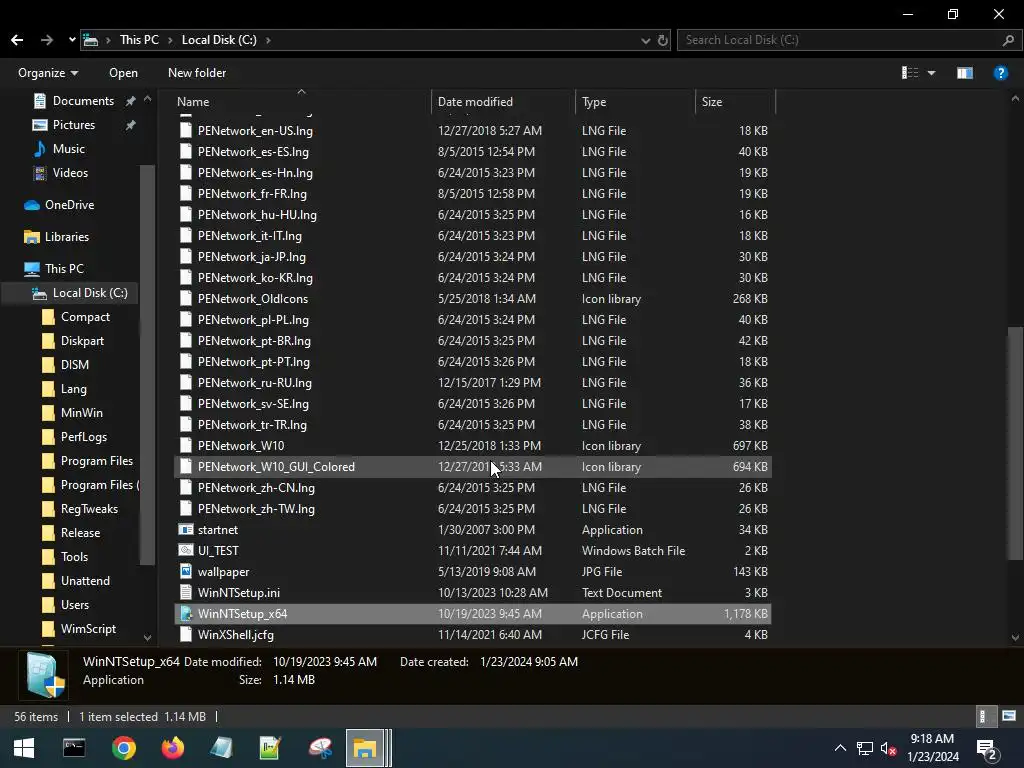Click the search magnifier icon
The height and width of the screenshot is (768, 1024).
pyautogui.click(x=1008, y=40)
